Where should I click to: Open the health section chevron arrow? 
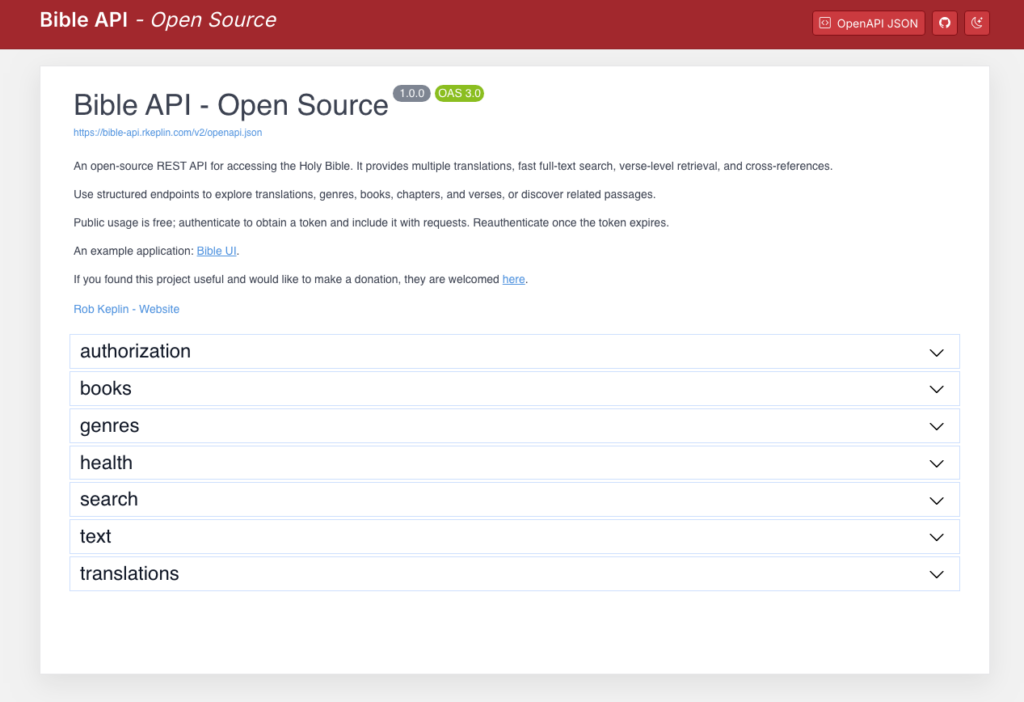pyautogui.click(x=936, y=463)
